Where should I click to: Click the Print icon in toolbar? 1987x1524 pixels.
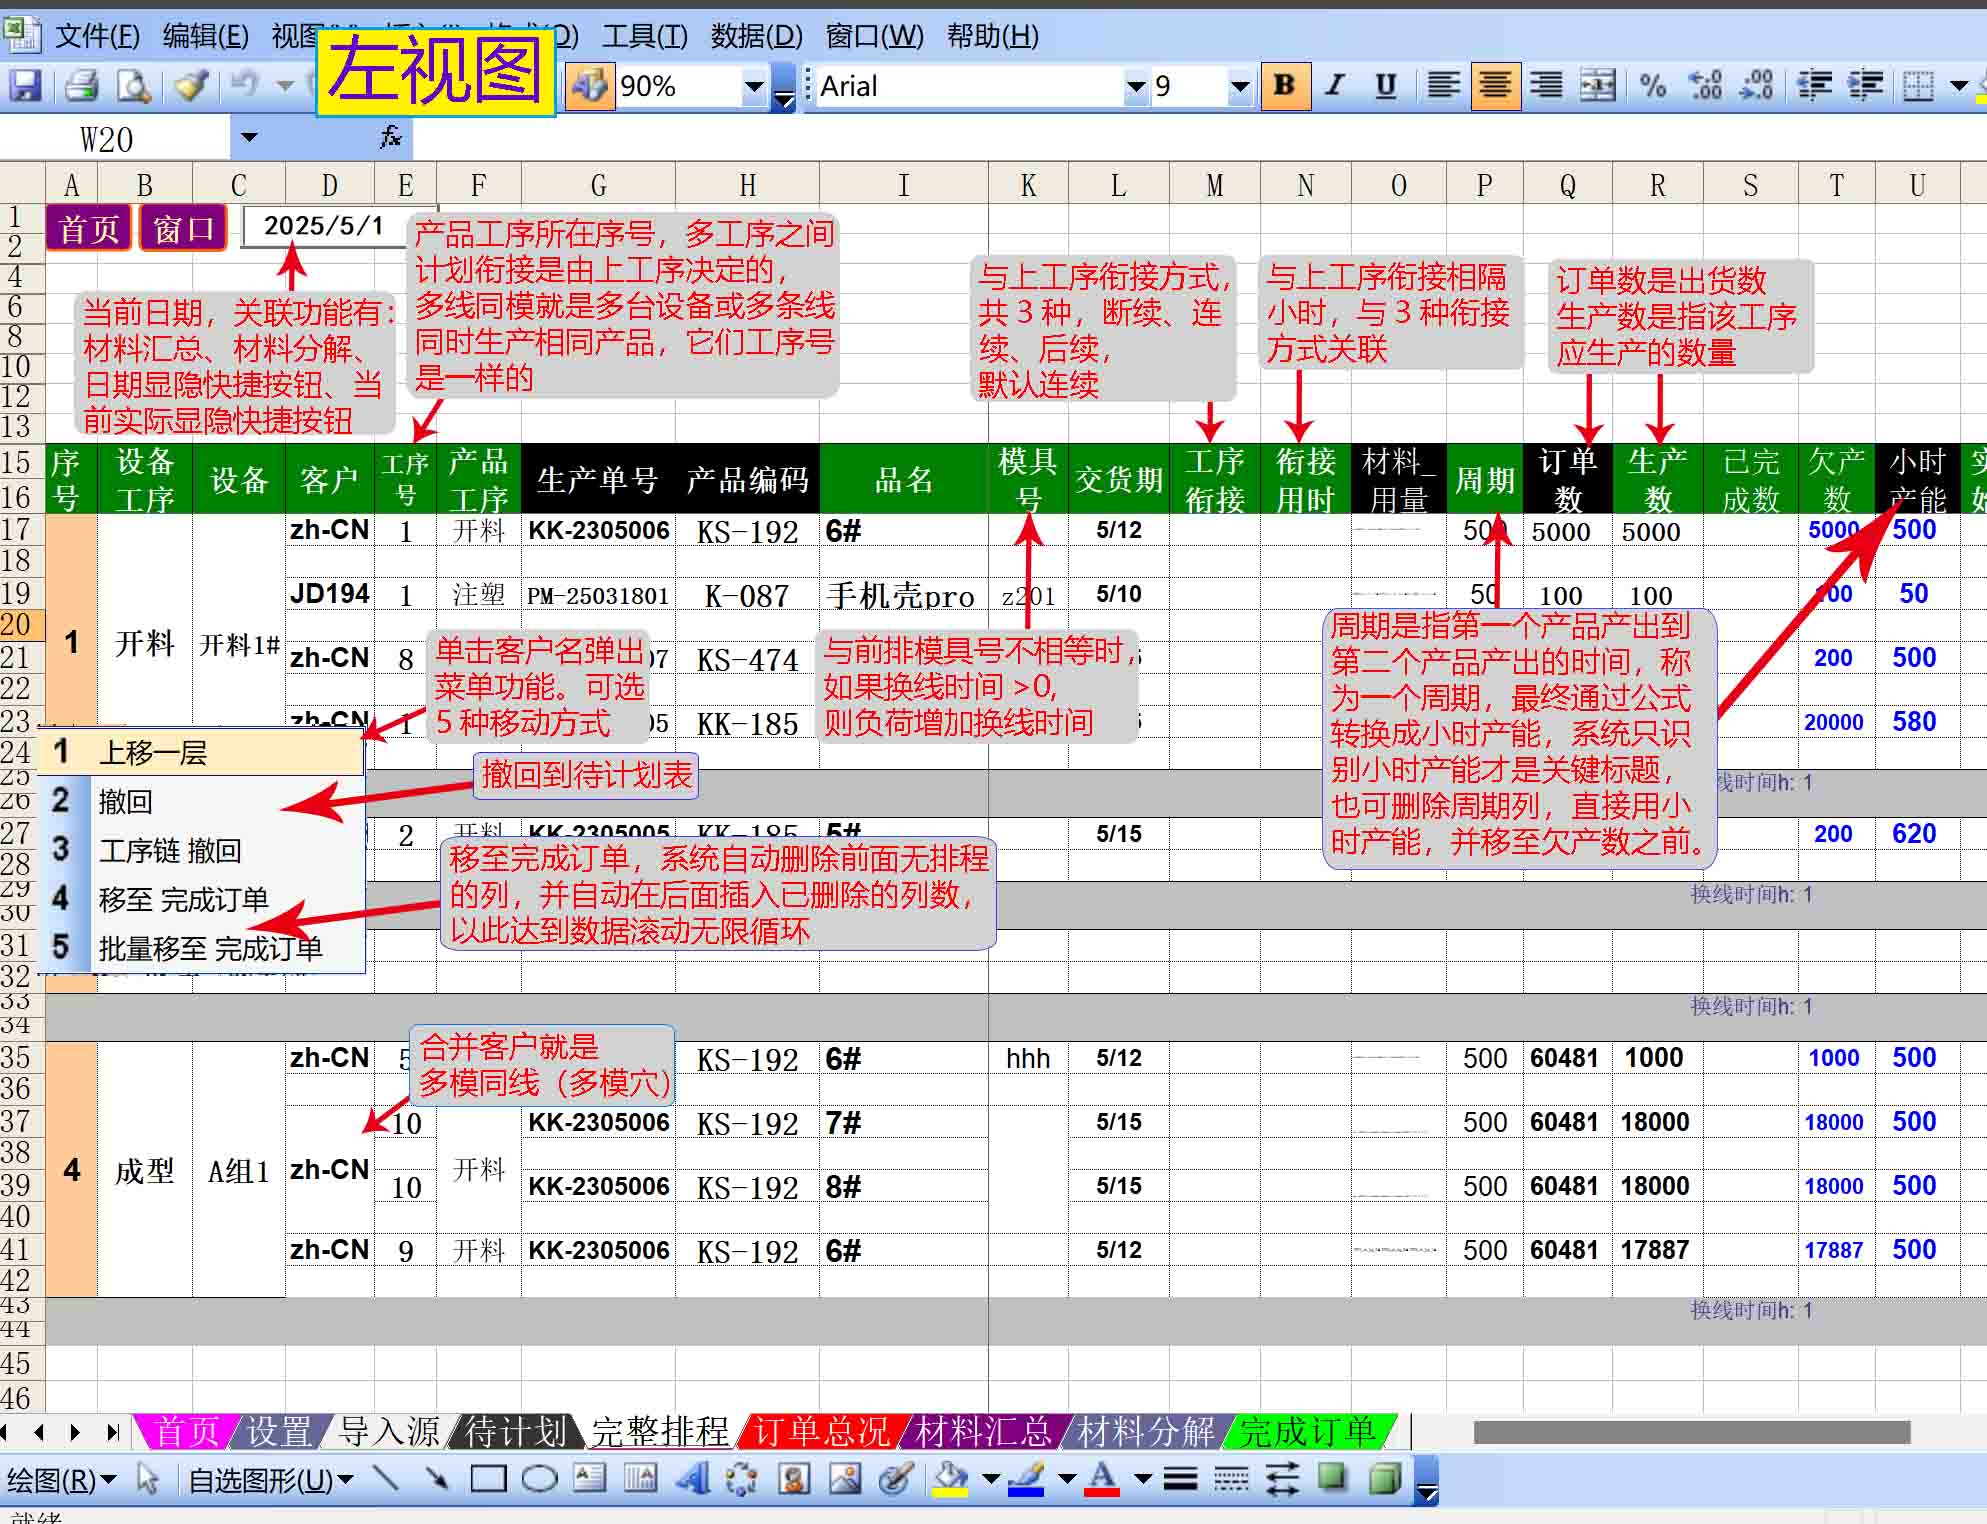click(82, 86)
